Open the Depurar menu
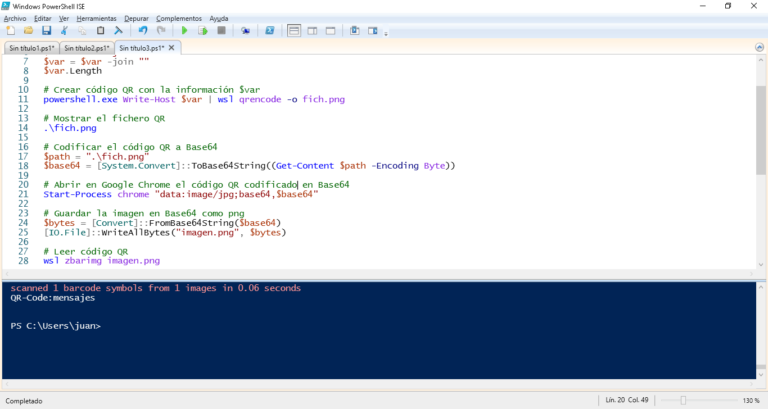The height and width of the screenshot is (409, 768). 136,19
